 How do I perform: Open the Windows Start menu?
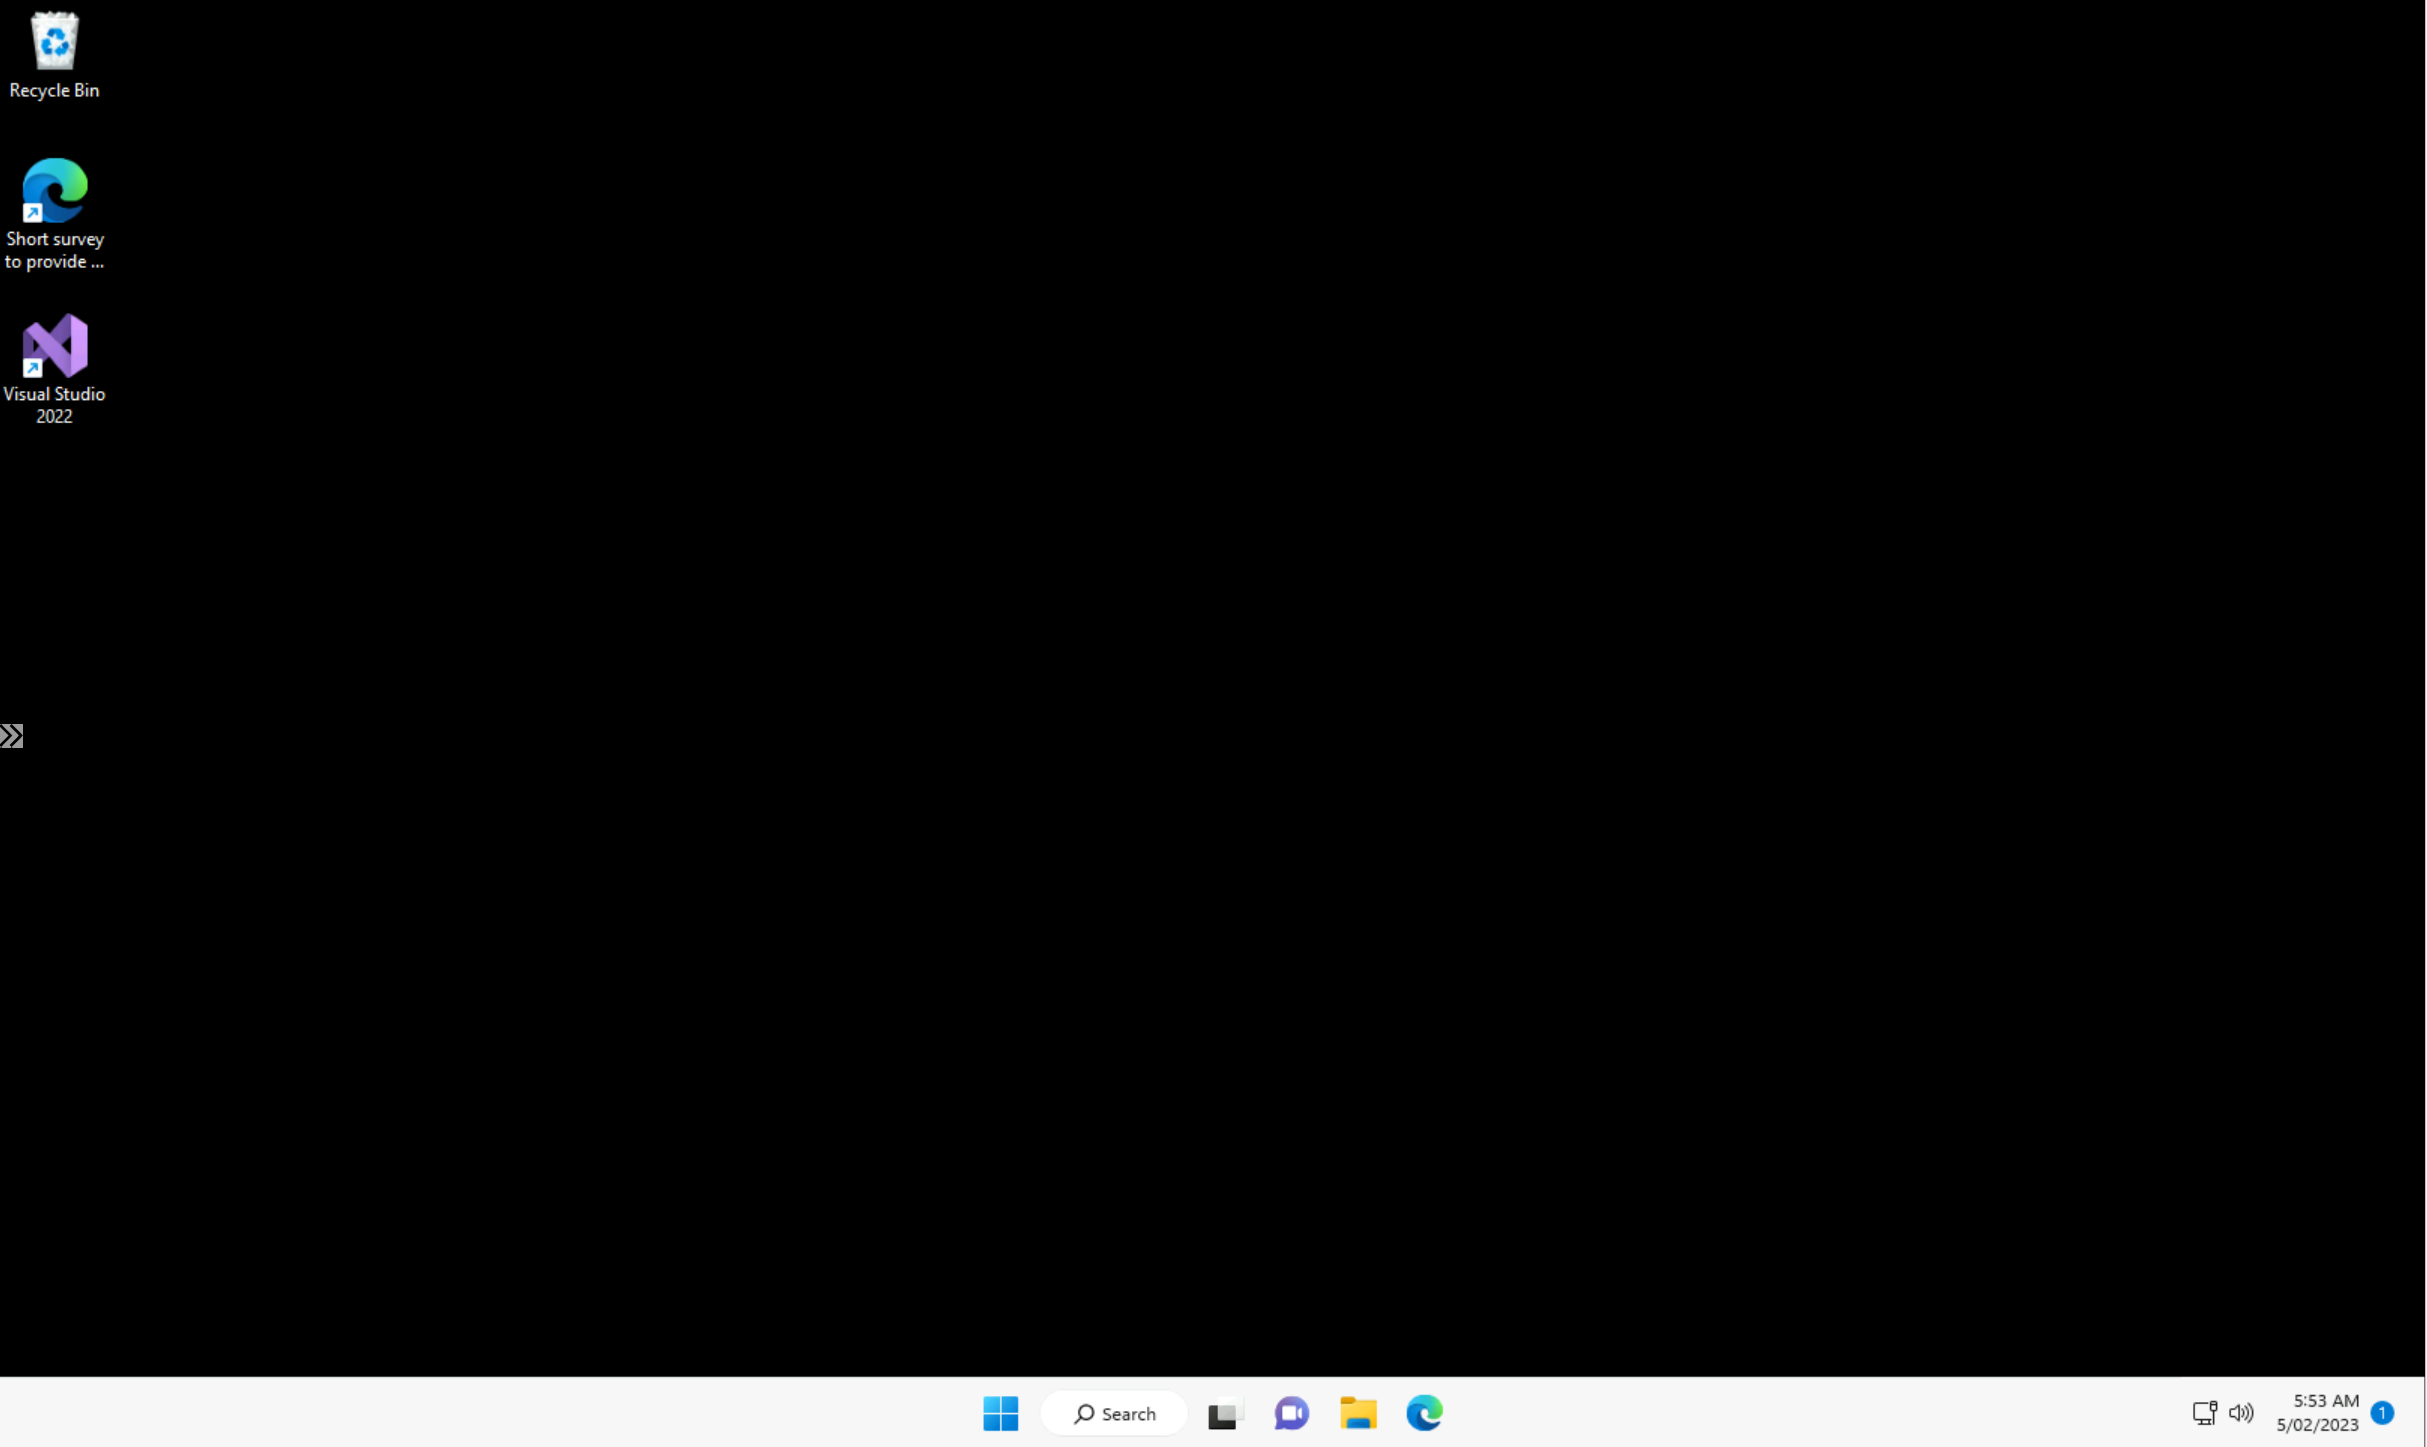pos(1000,1413)
